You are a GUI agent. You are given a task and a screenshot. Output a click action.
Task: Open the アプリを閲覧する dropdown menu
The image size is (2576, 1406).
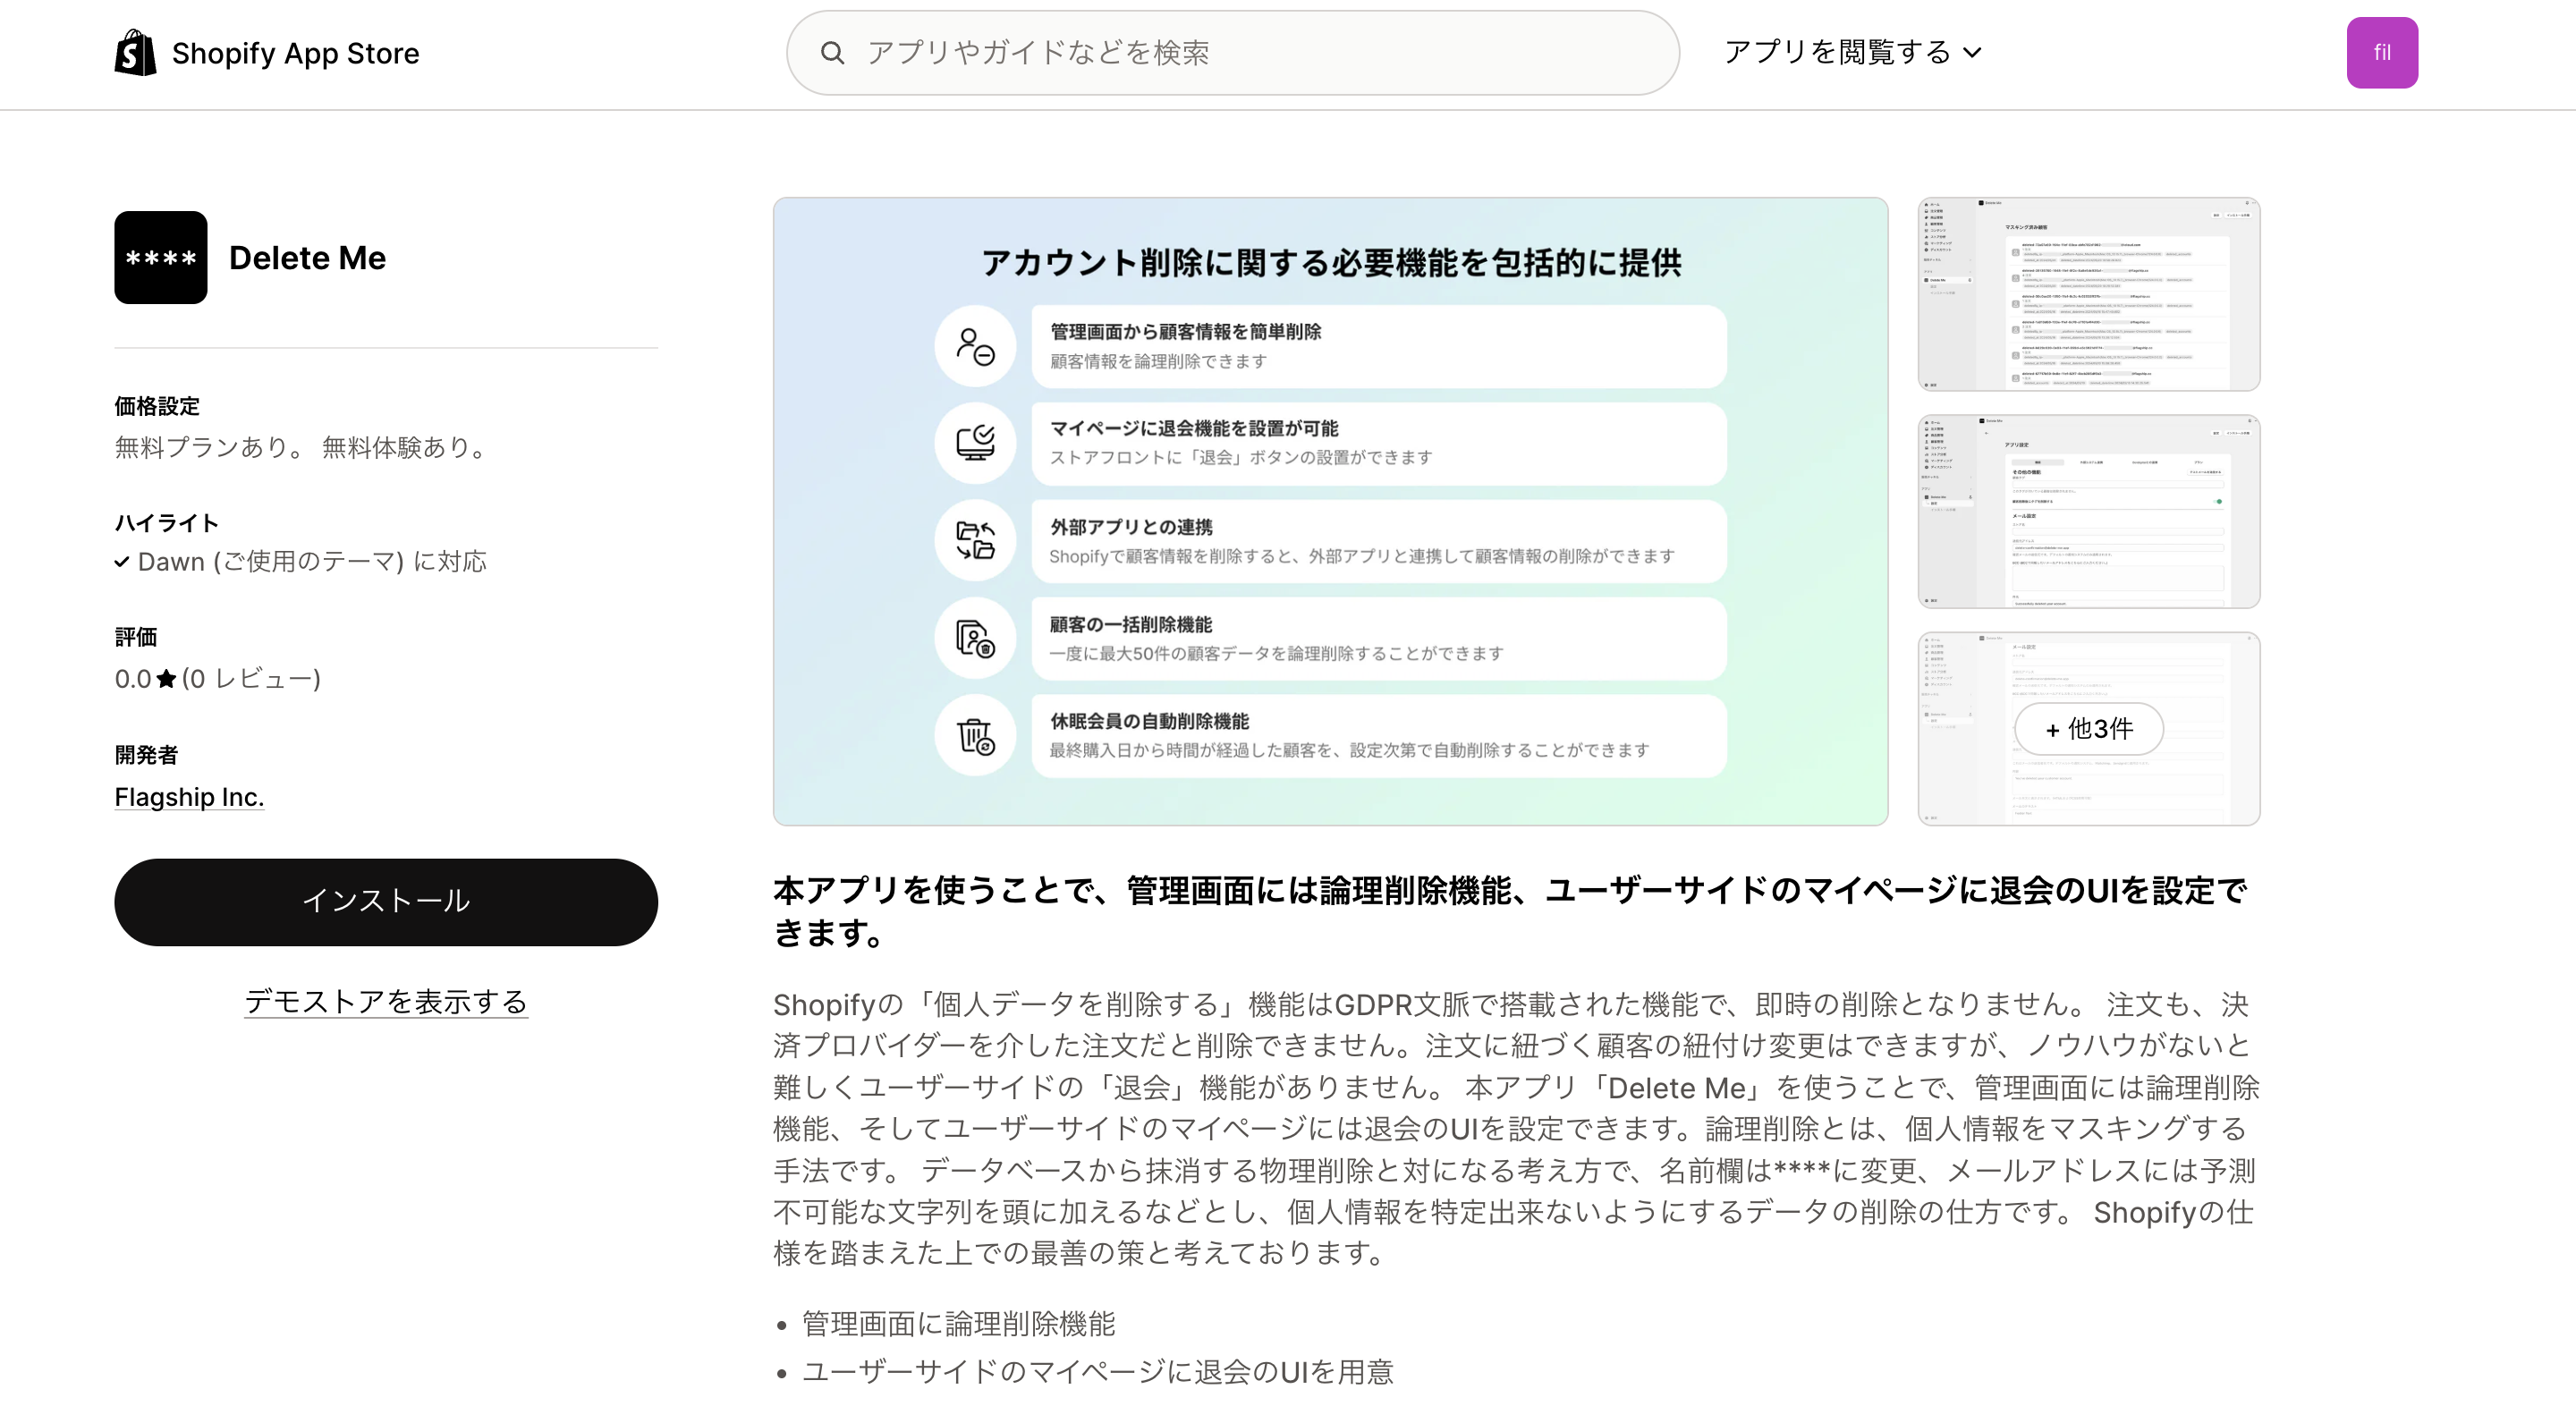click(1852, 52)
